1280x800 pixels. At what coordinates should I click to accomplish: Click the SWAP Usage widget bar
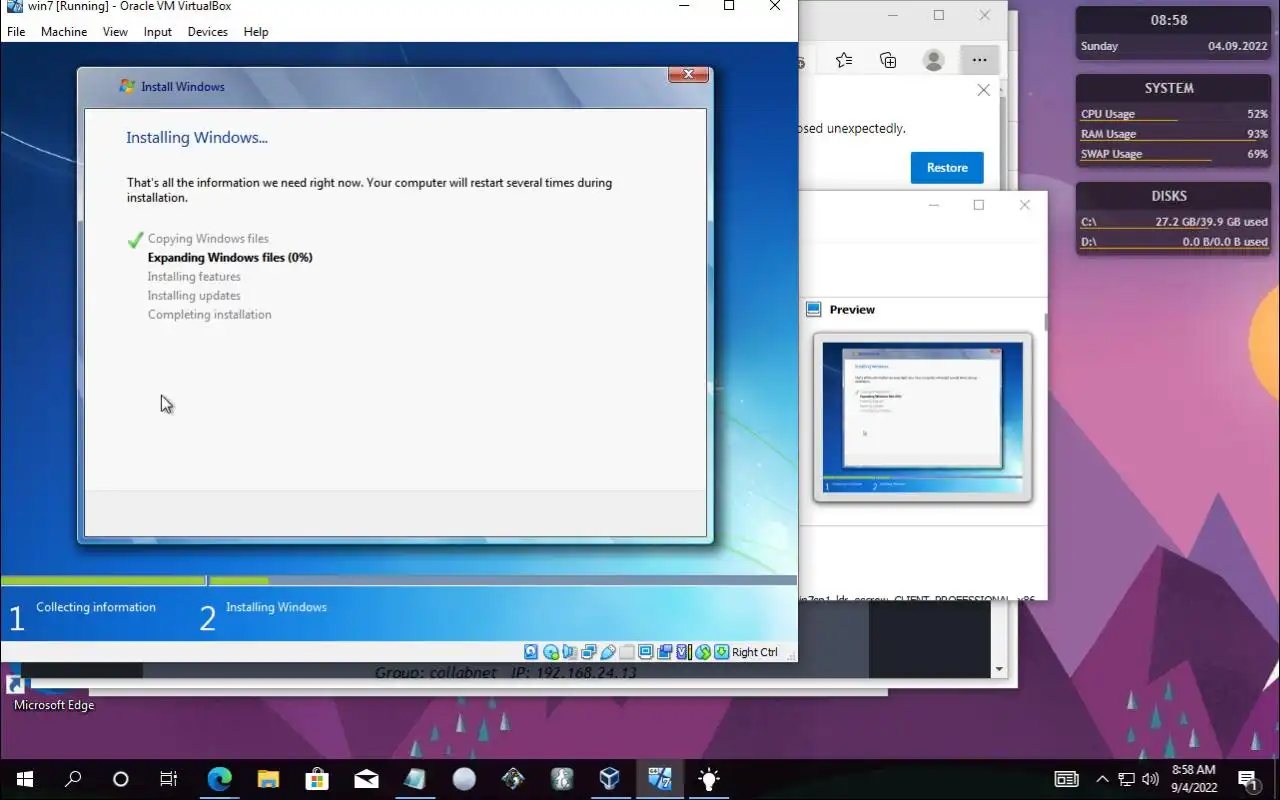(1174, 154)
